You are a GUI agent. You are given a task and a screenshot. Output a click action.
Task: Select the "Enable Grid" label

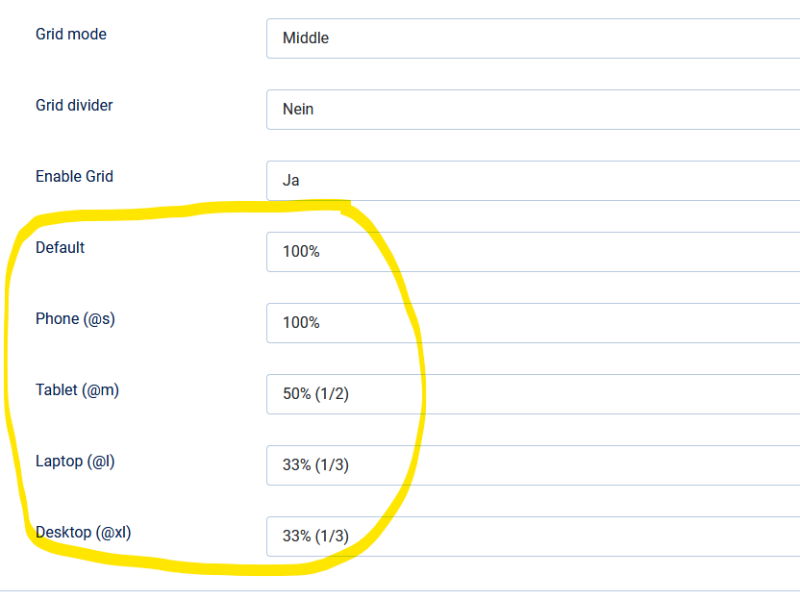[x=74, y=176]
